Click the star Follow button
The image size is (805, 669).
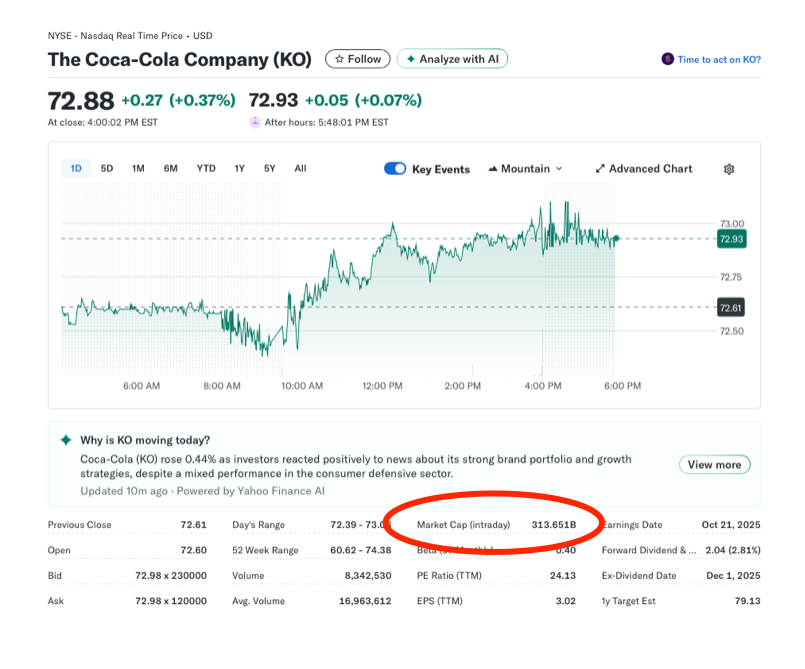coord(358,59)
